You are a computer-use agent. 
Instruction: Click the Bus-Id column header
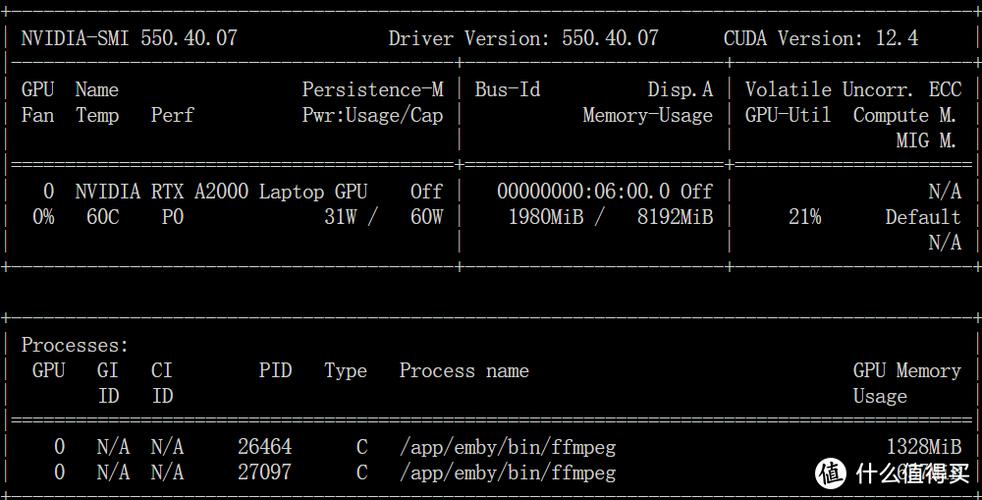(507, 89)
